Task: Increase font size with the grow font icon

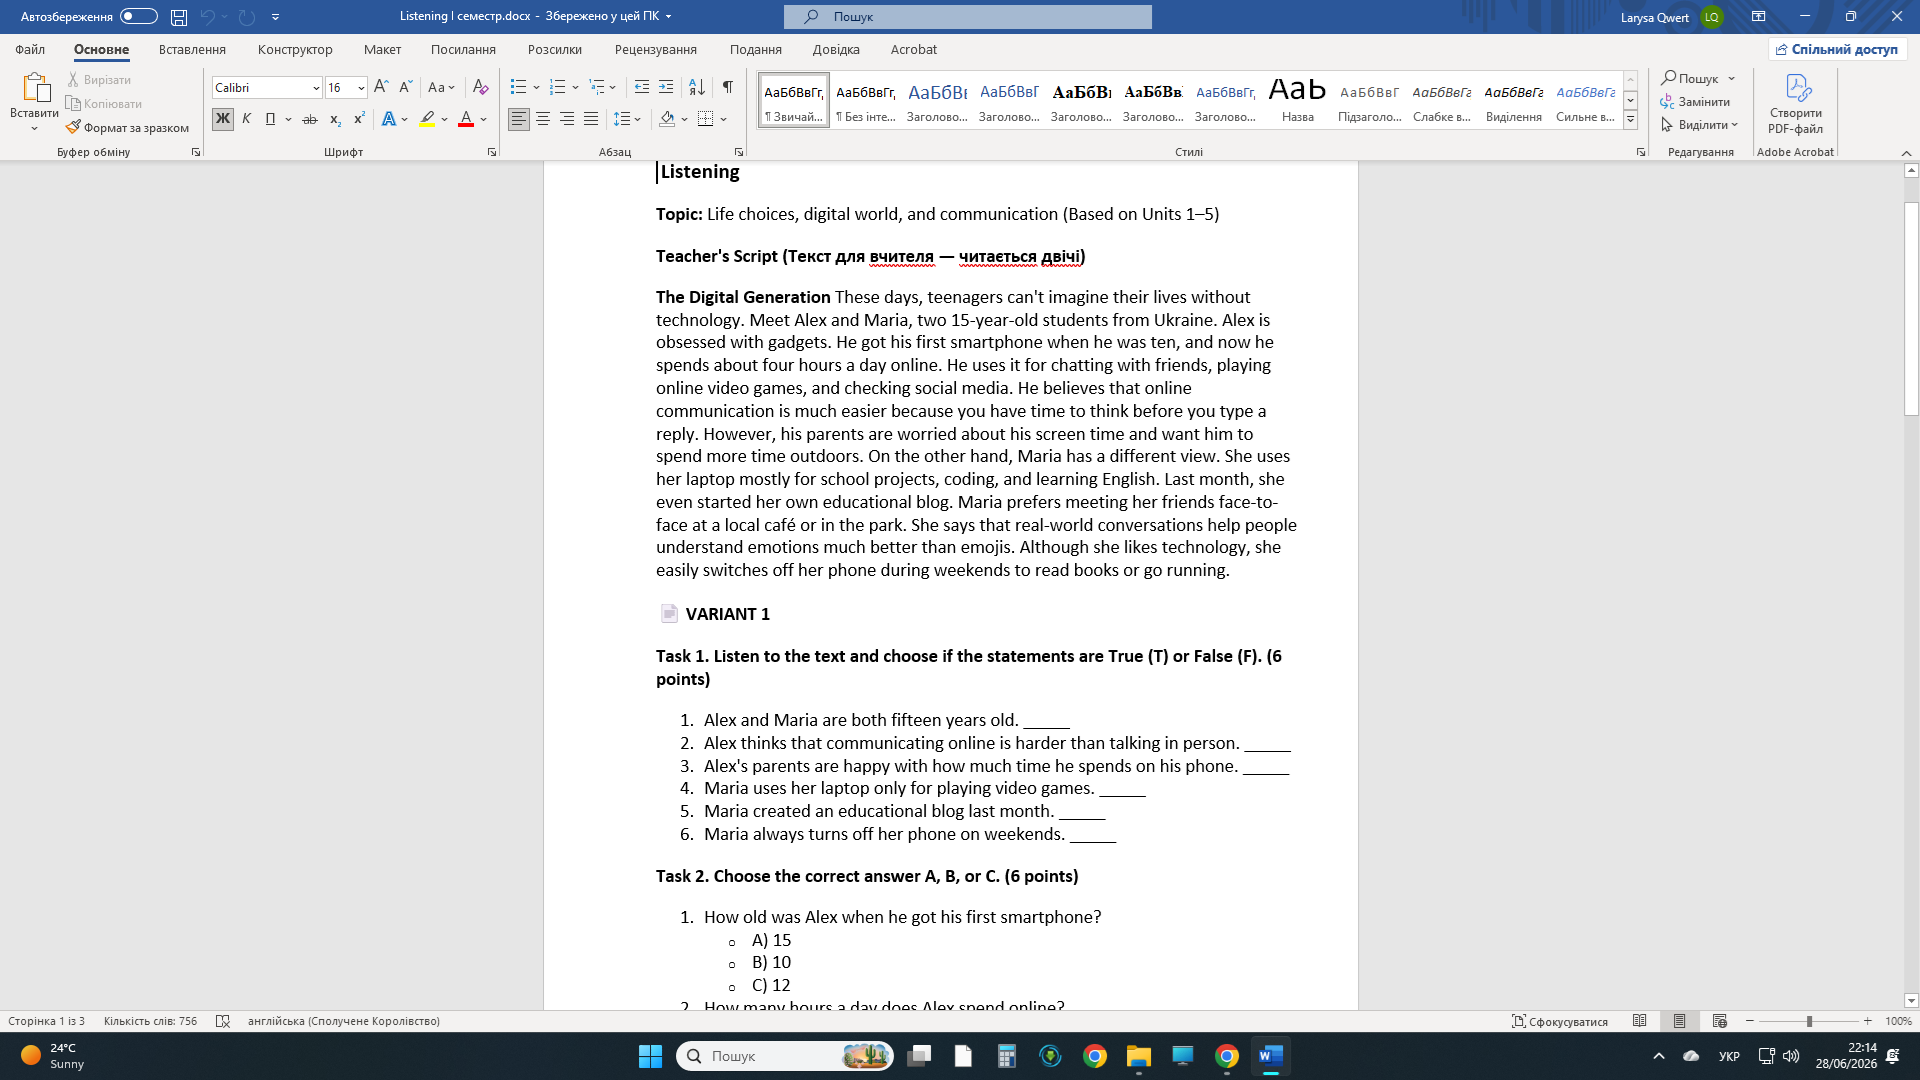Action: click(381, 87)
